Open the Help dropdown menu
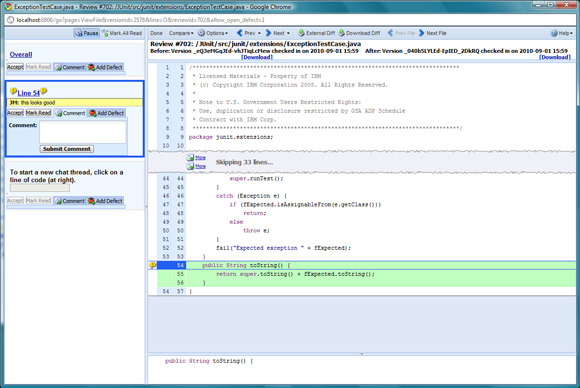Screen dimensions: 580x388 click(562, 33)
